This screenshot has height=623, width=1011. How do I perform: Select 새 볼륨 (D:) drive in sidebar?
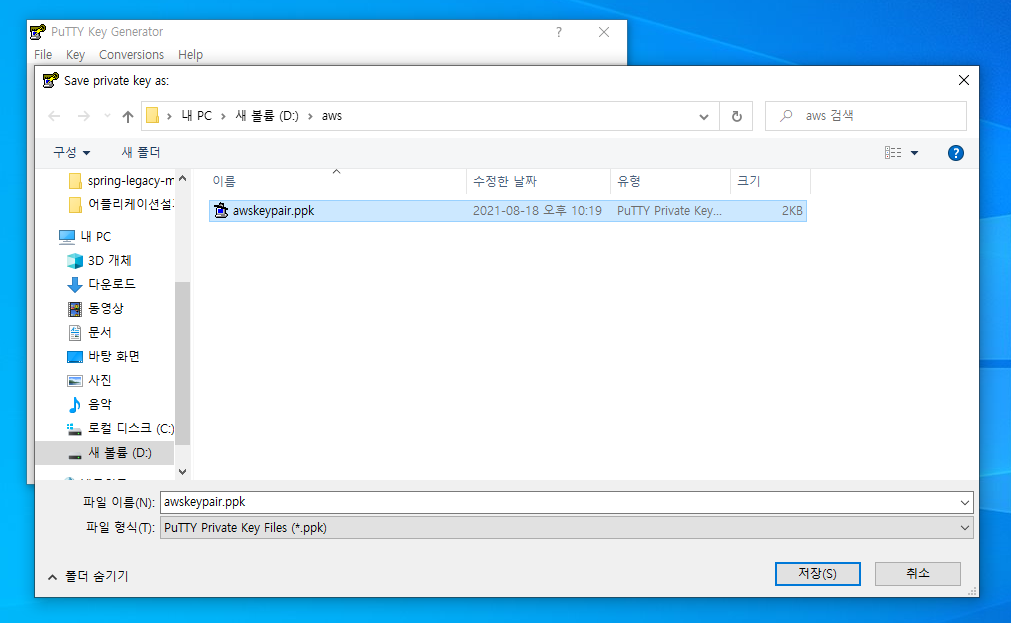[x=104, y=453]
